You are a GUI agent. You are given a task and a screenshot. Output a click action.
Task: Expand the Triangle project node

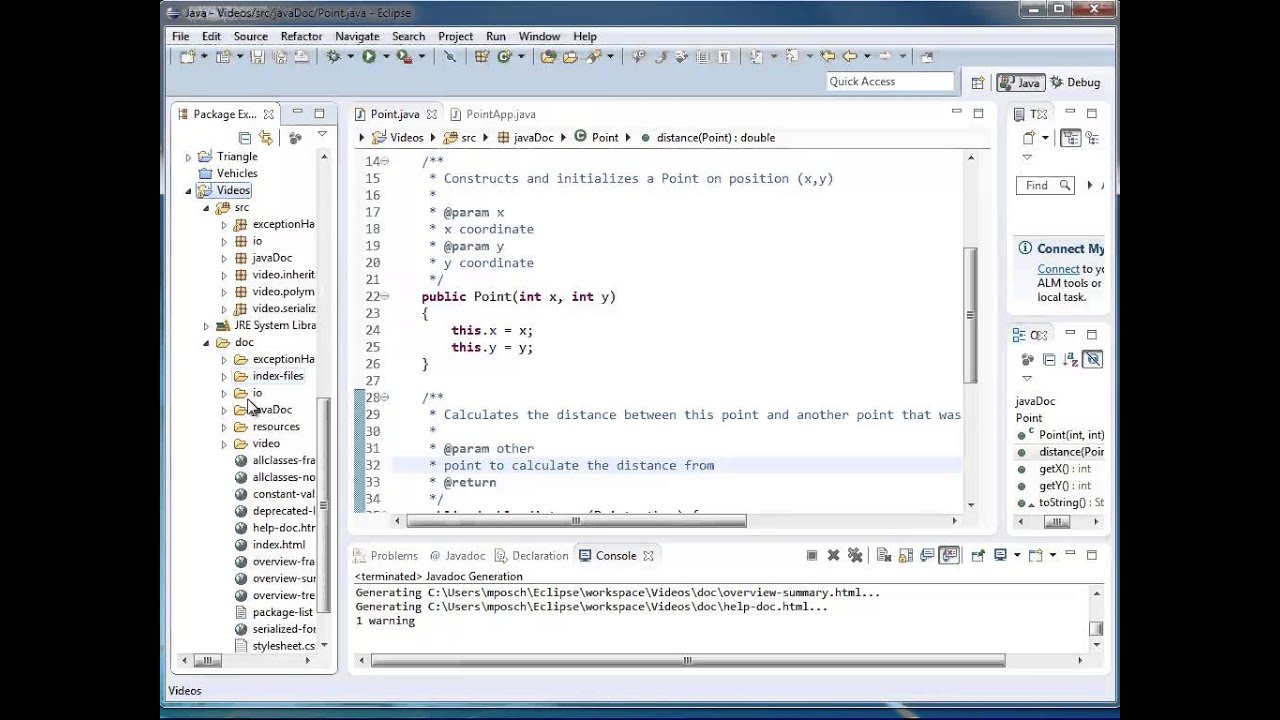coord(188,157)
